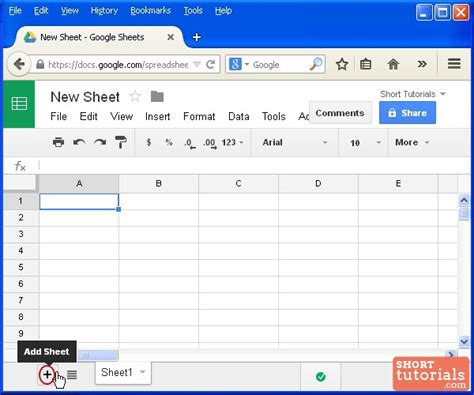Image resolution: width=474 pixels, height=395 pixels.
Task: Click the Add Sheet plus button
Action: tap(47, 374)
